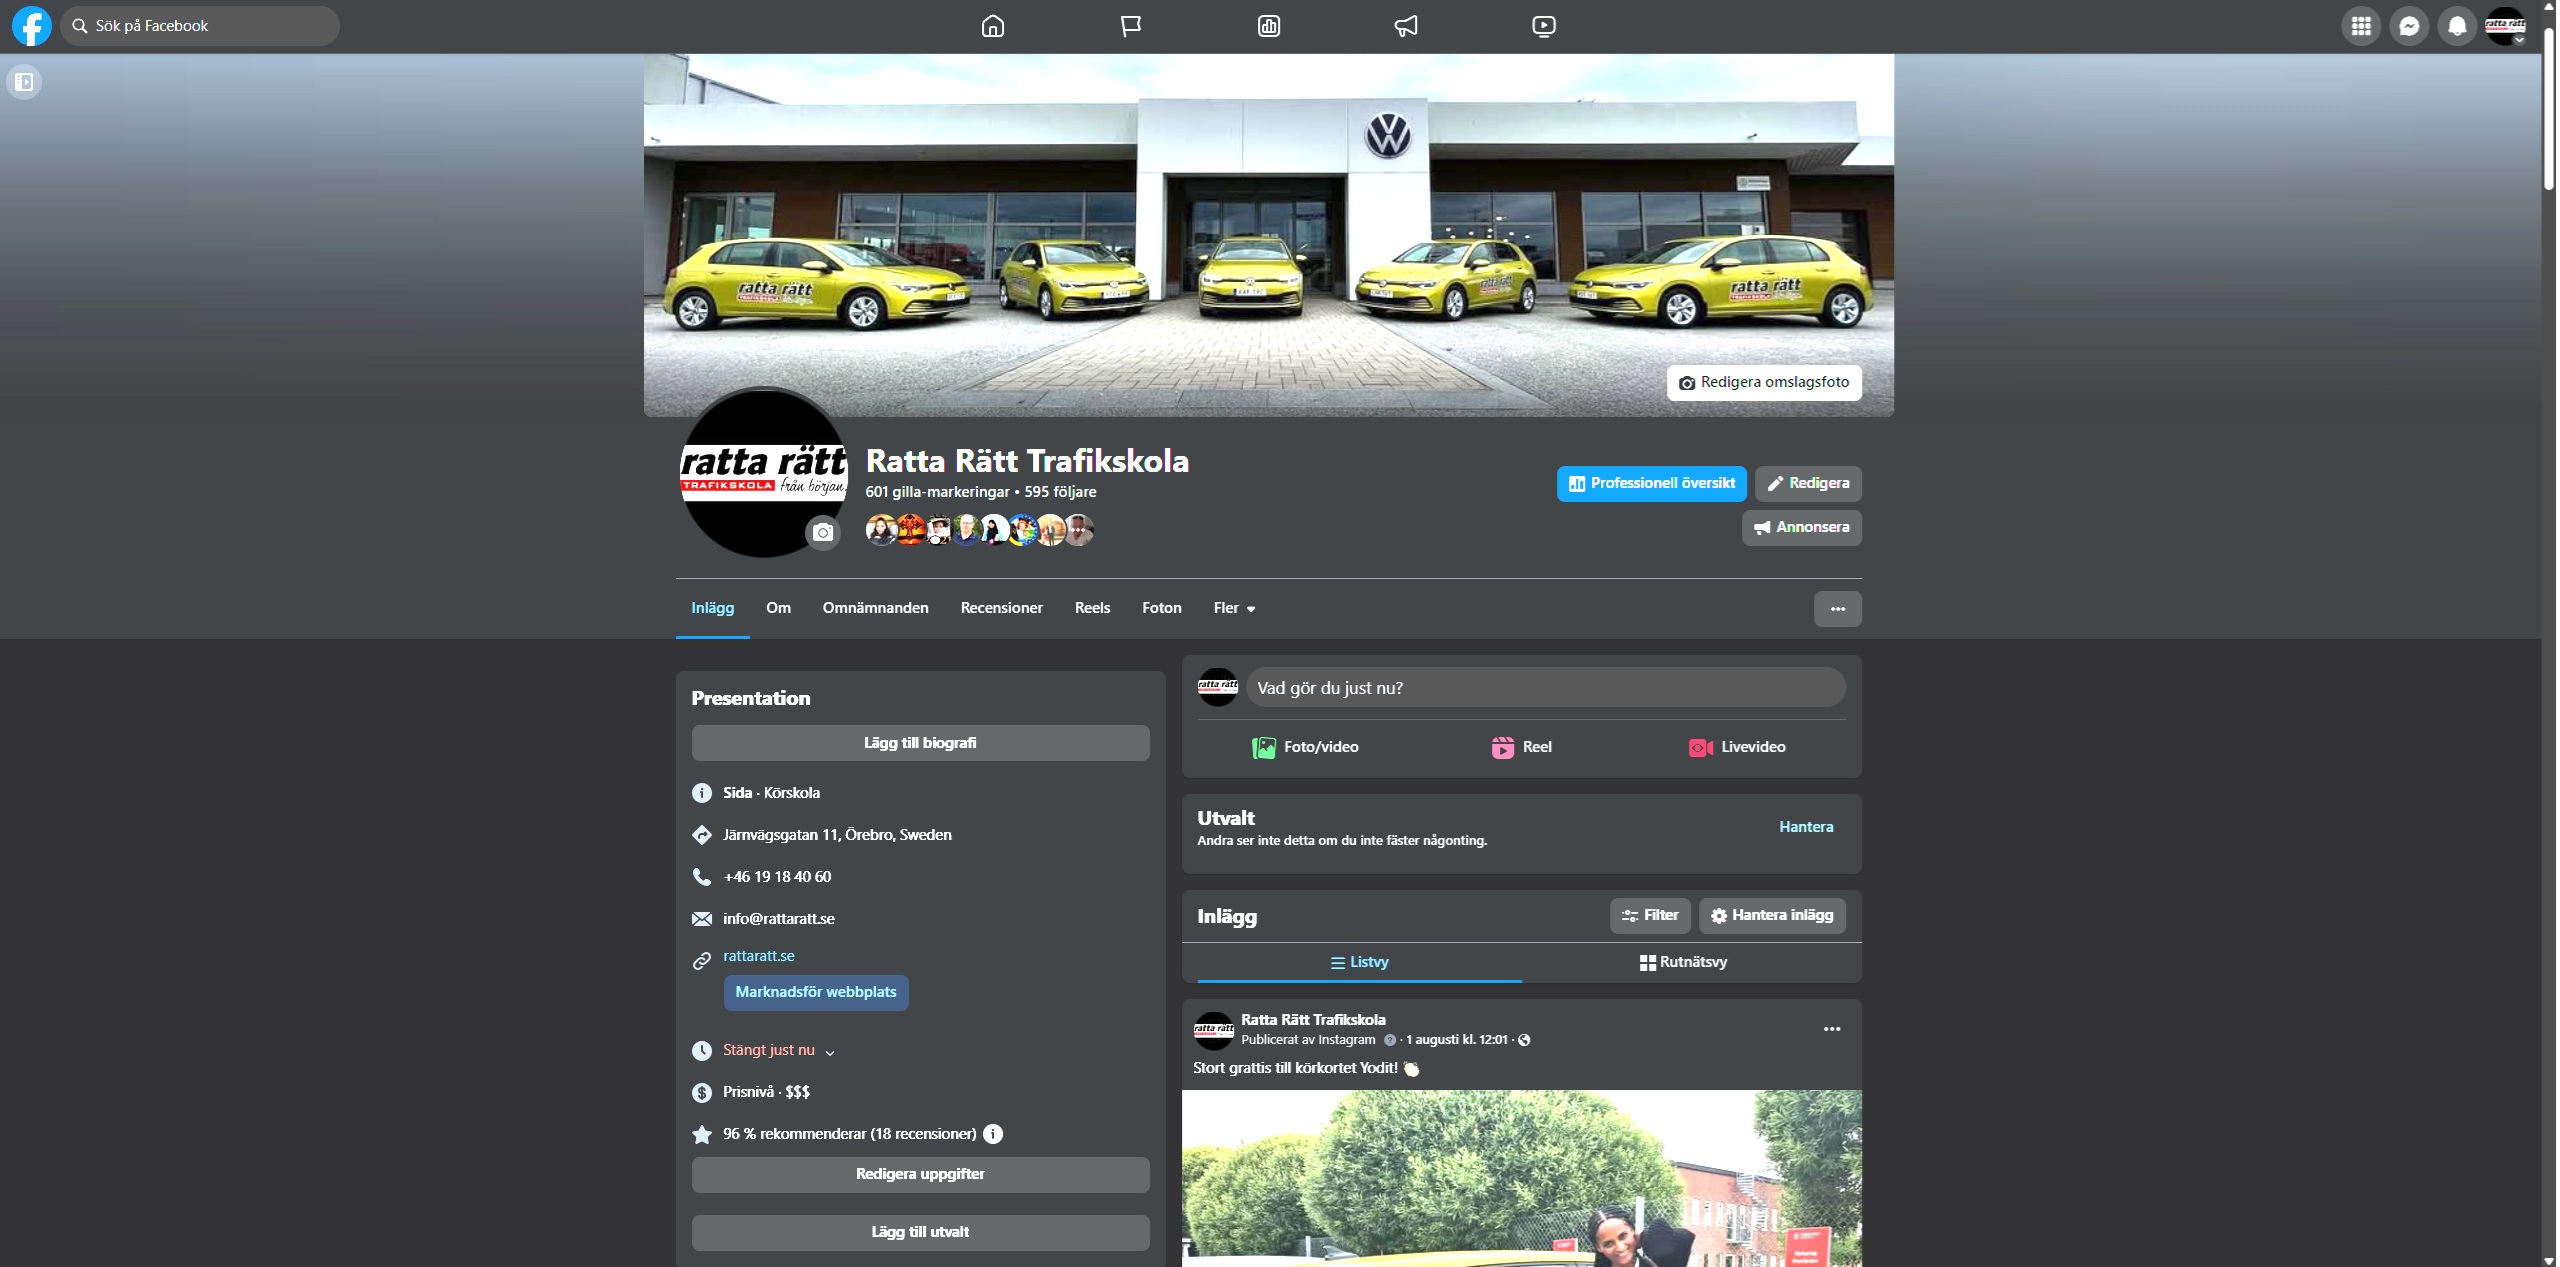Open the Foton tab
Viewport: 2560px width, 1267px height.
click(1161, 608)
